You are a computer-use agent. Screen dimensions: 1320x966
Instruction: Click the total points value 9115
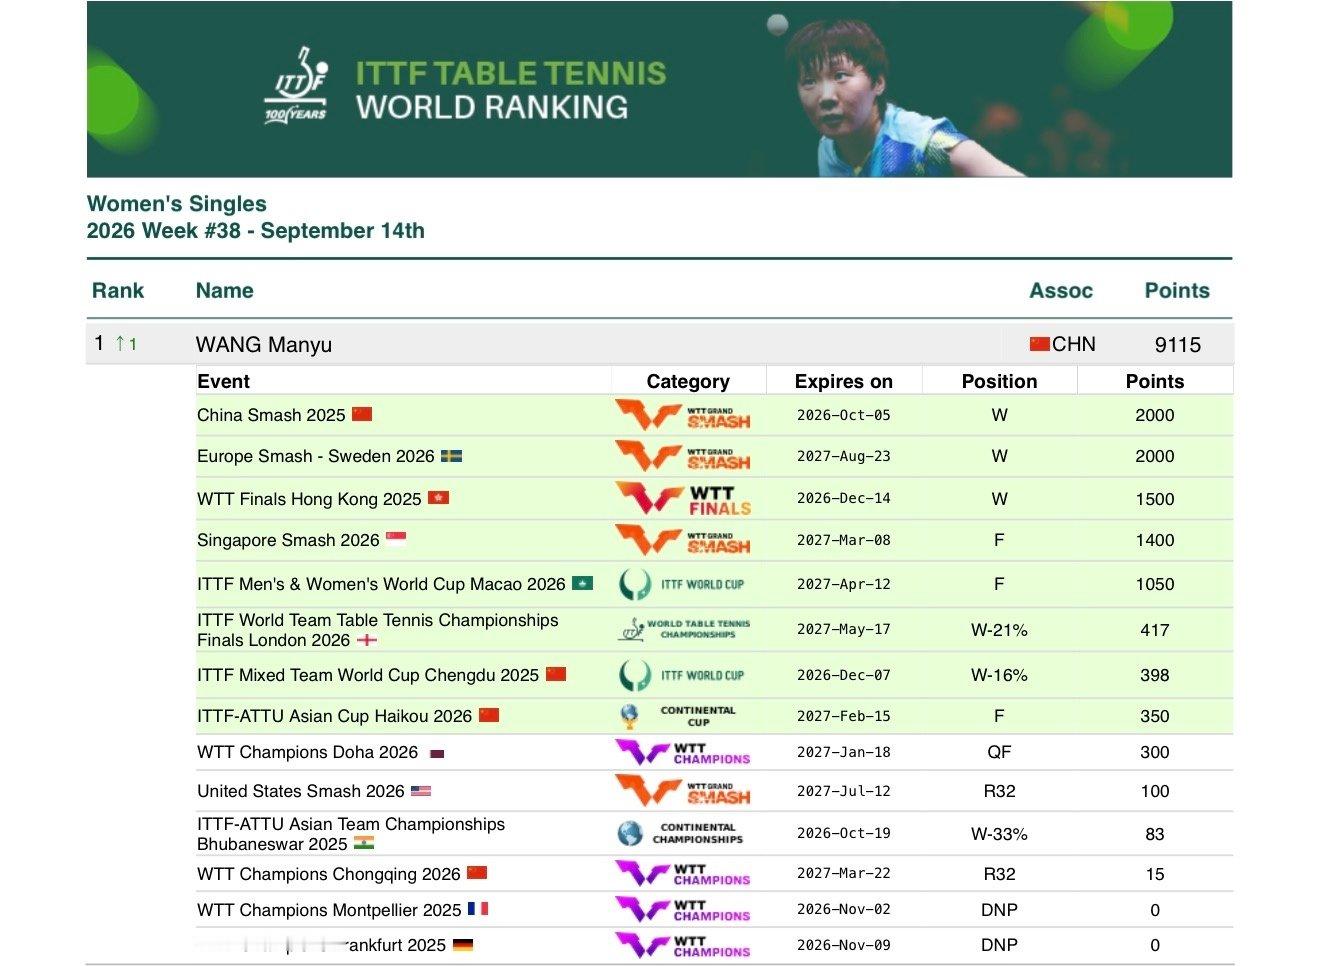1178,345
